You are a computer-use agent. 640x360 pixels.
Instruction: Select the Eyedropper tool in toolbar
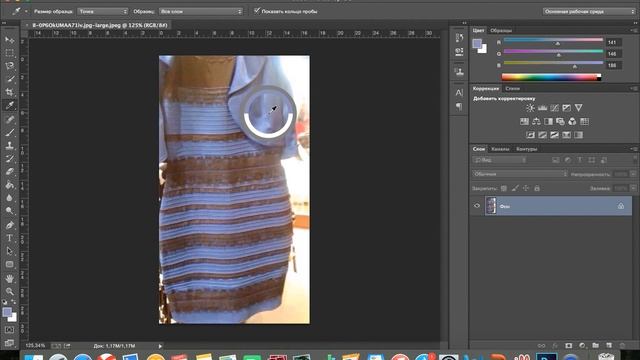pyautogui.click(x=9, y=105)
